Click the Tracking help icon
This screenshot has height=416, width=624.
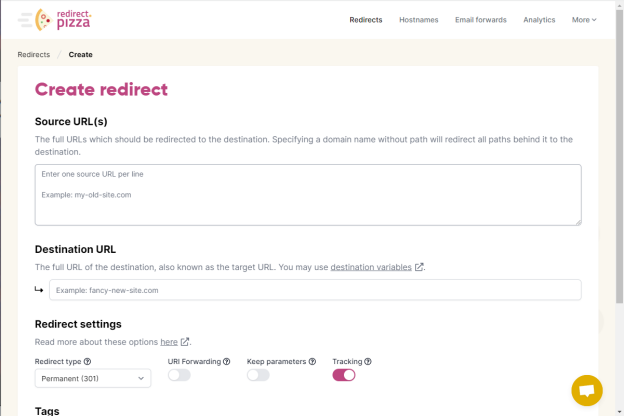click(x=368, y=361)
